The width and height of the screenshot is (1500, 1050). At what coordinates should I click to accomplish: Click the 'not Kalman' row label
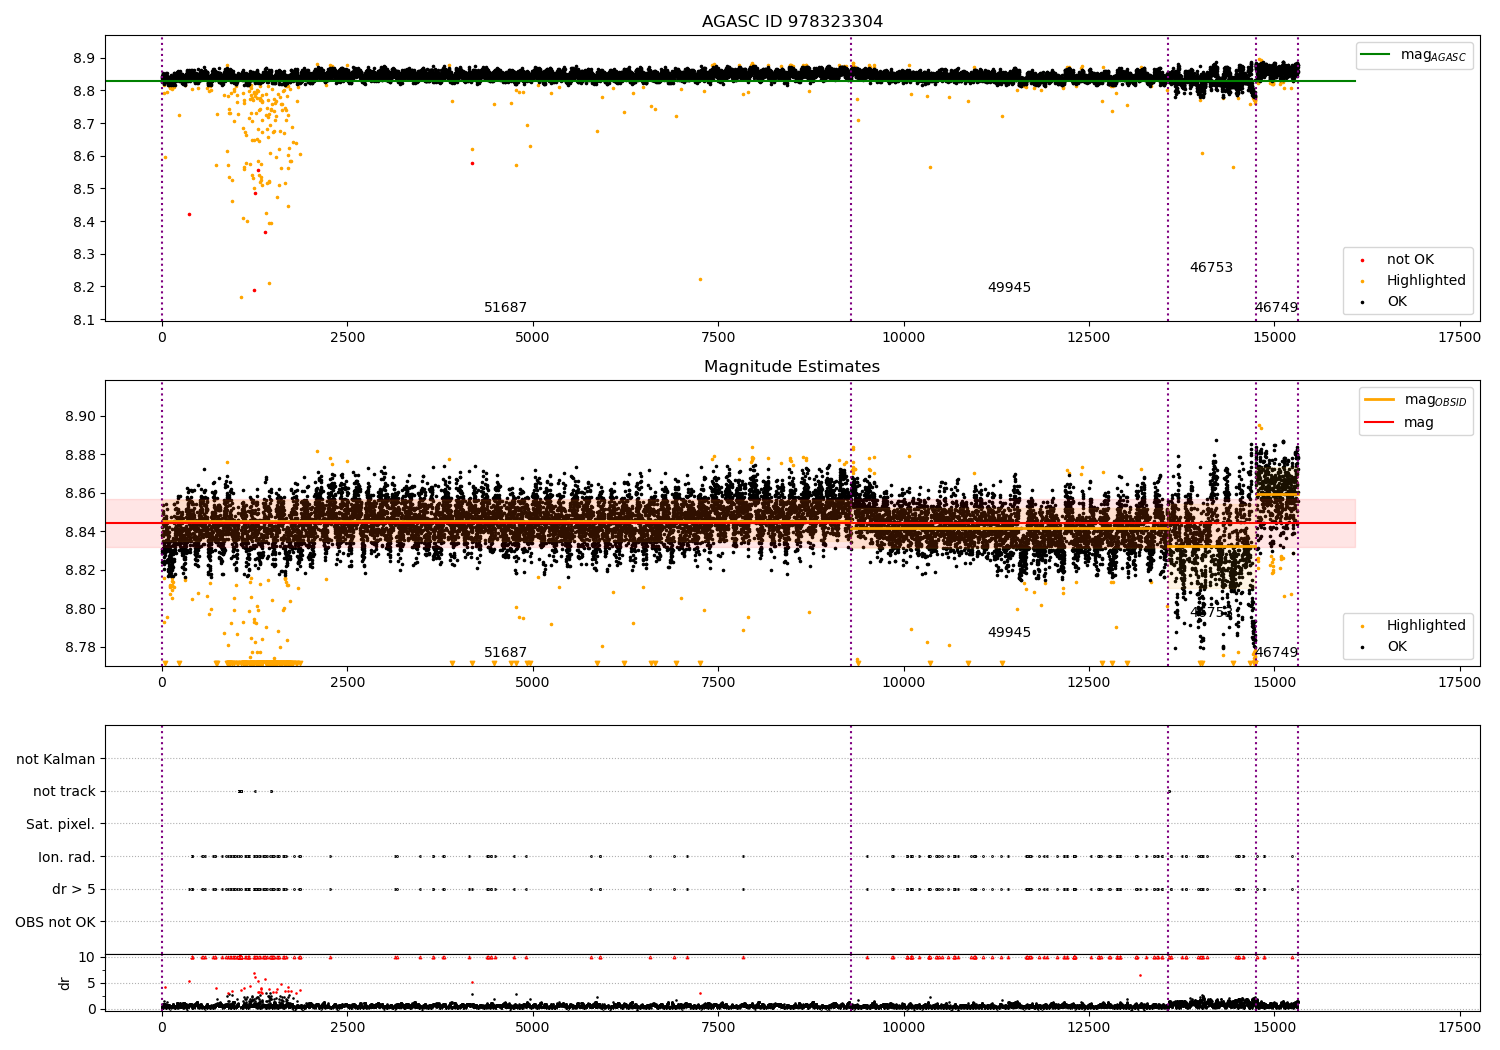[56, 759]
